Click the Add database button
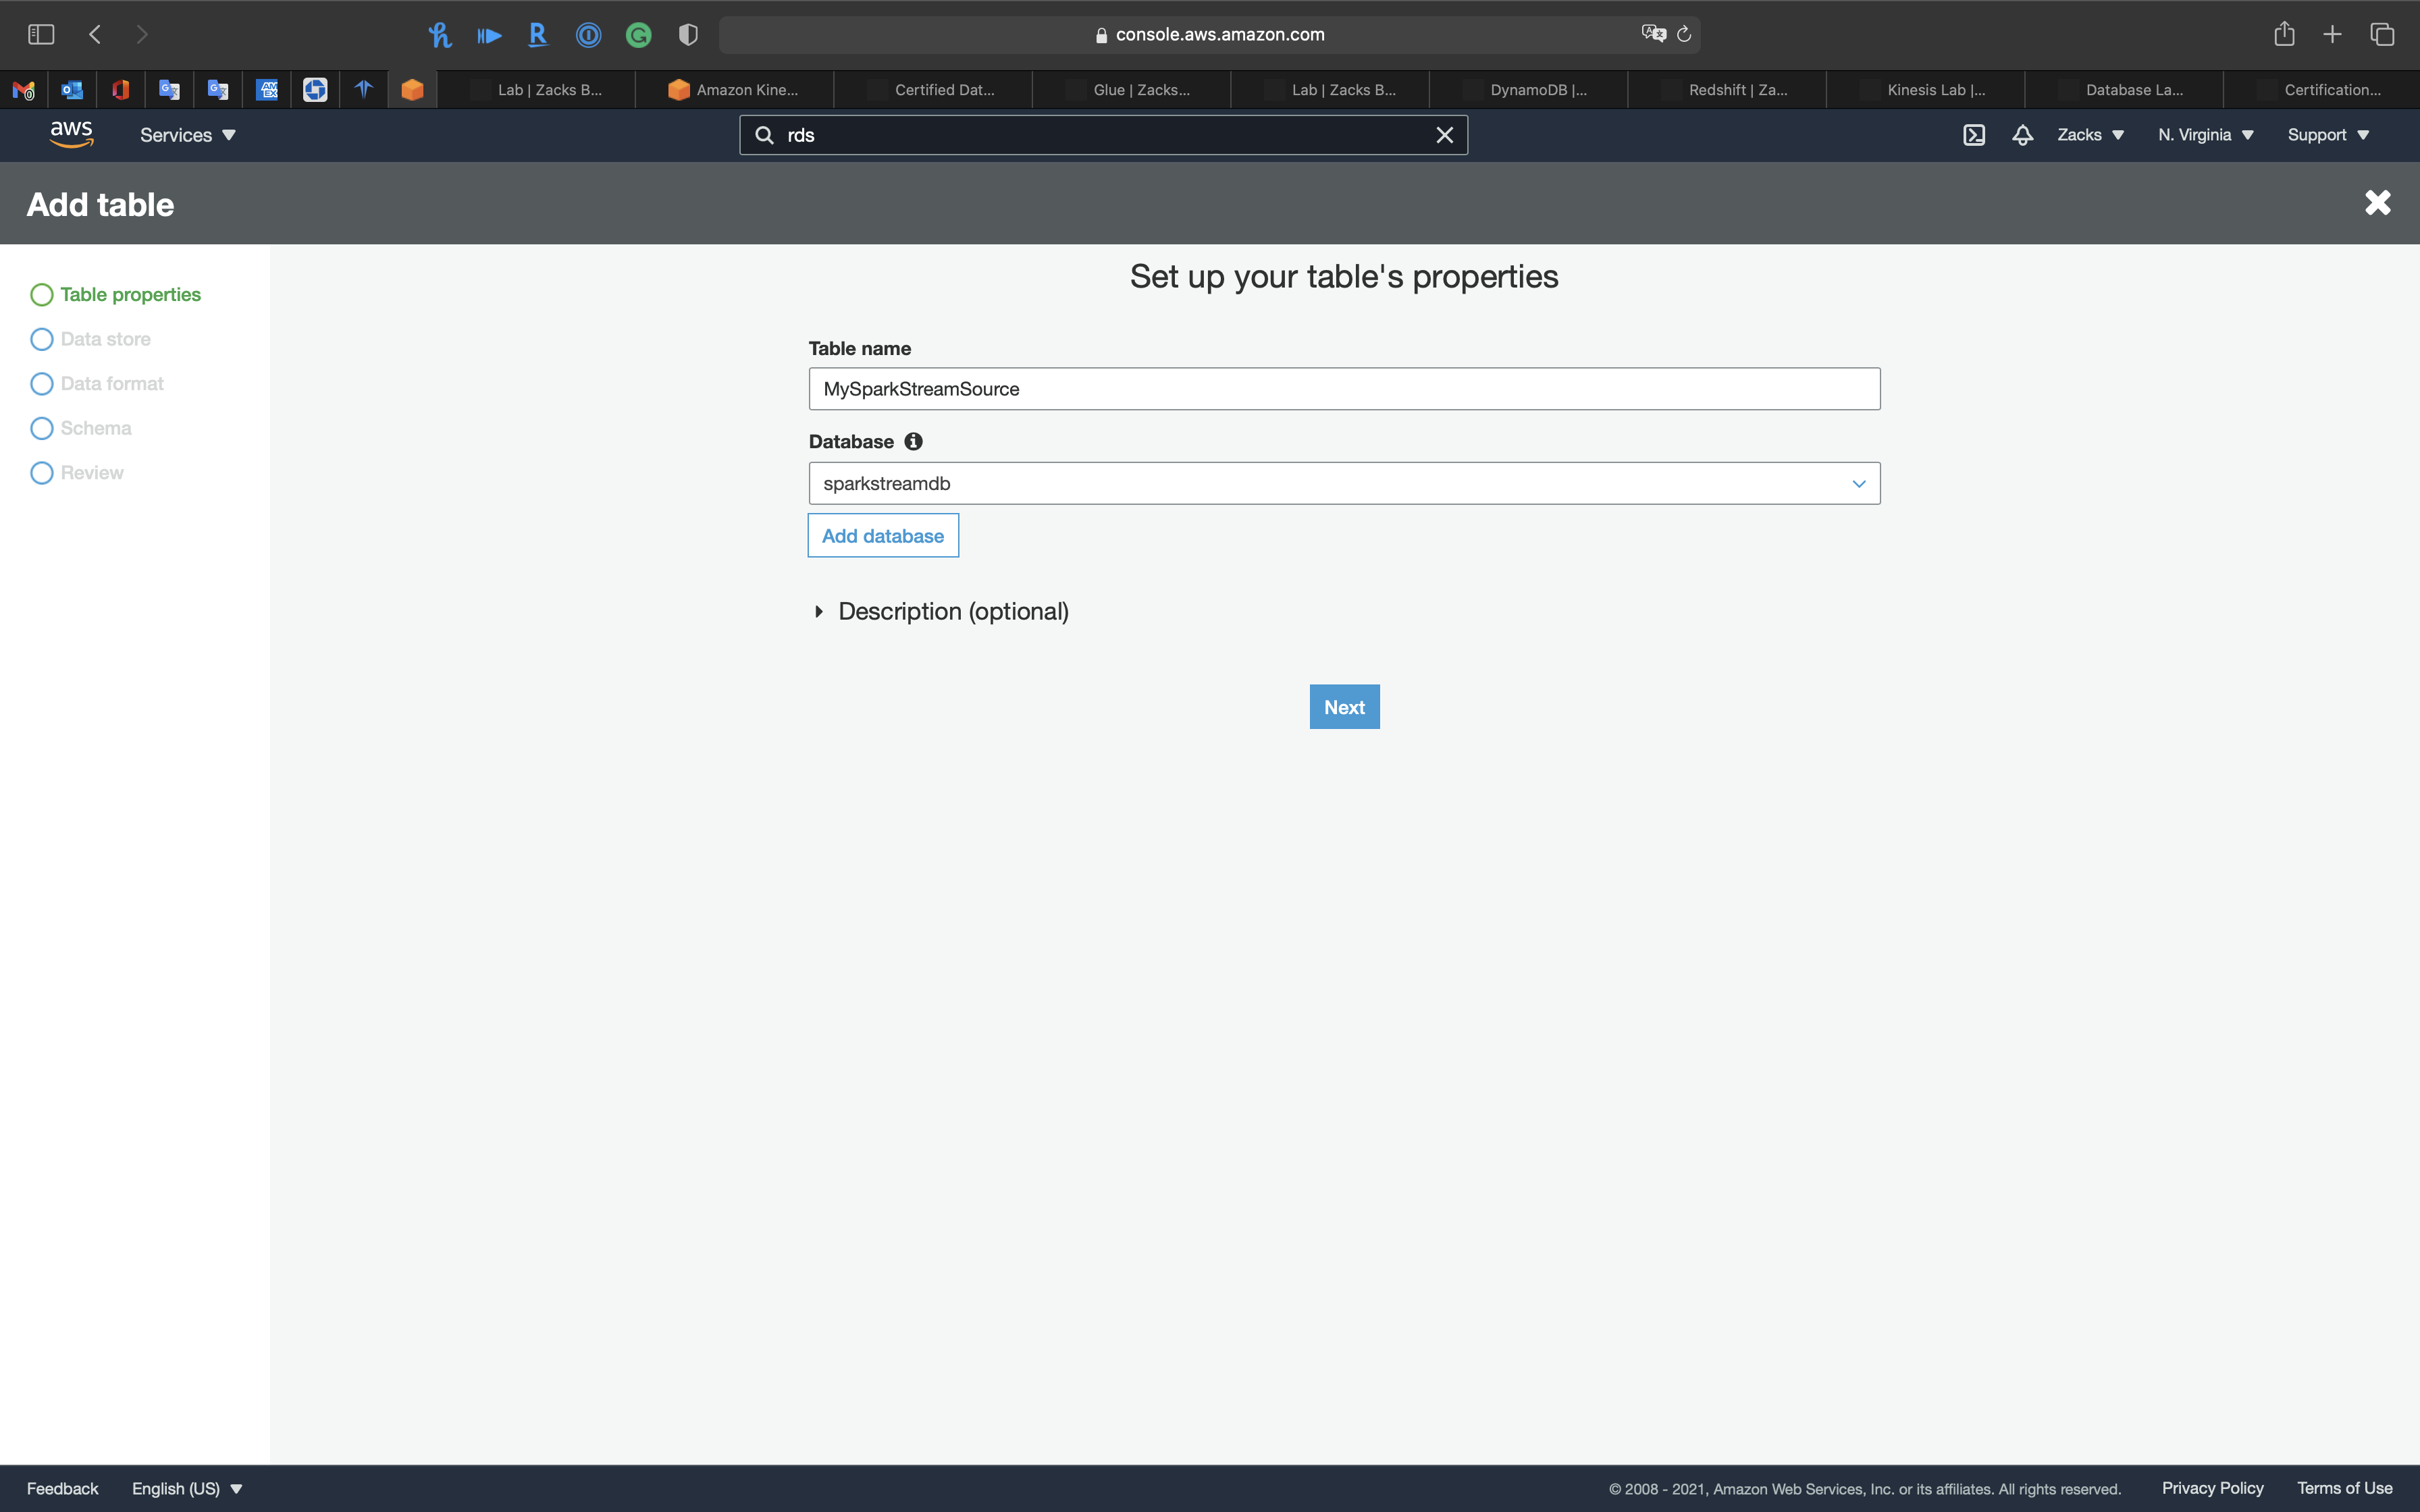The image size is (2420, 1512). (x=882, y=536)
